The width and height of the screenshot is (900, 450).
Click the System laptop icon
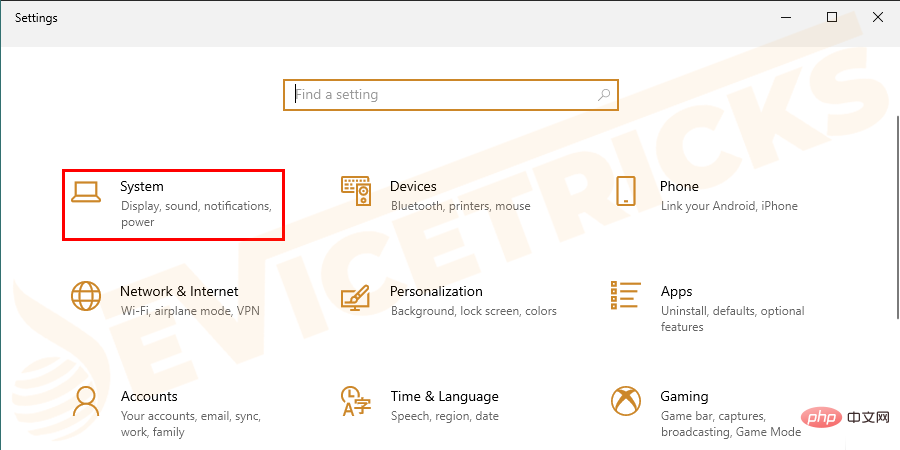[x=86, y=191]
